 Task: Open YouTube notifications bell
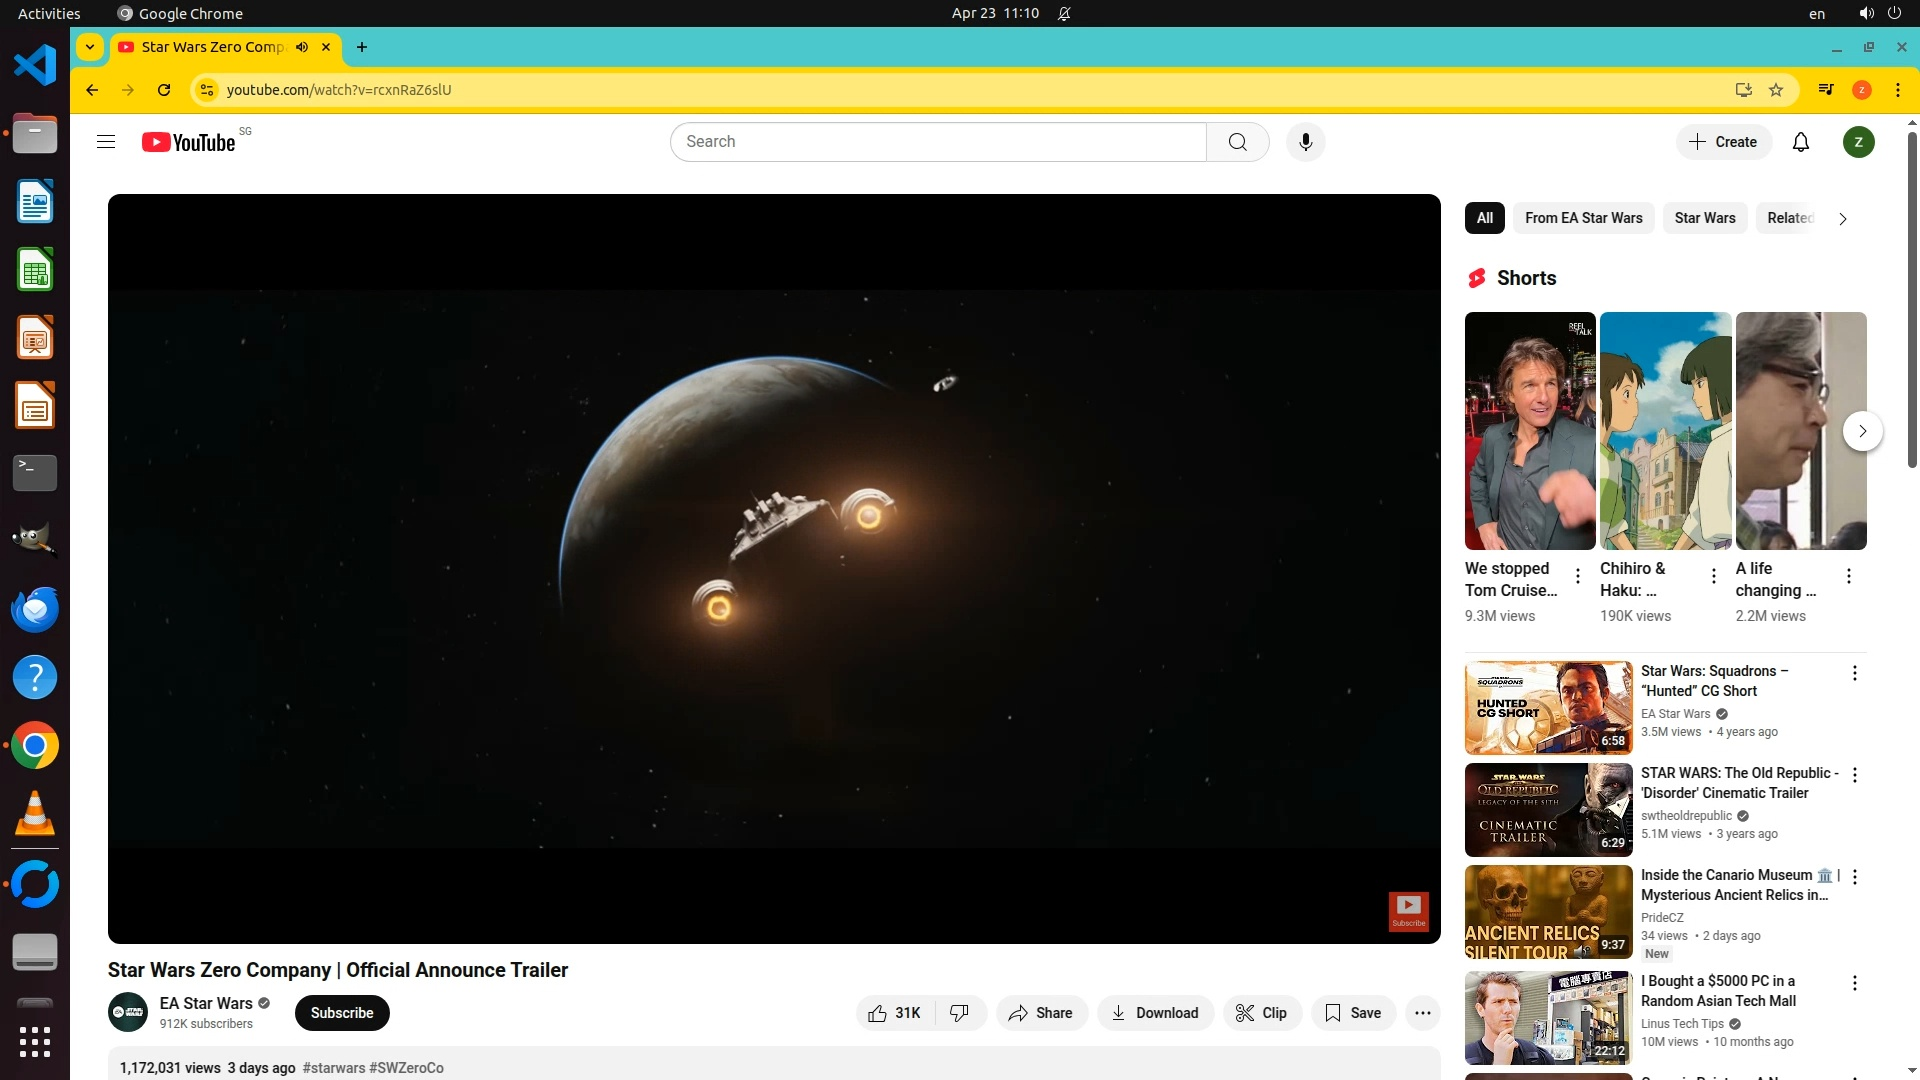pyautogui.click(x=1801, y=142)
